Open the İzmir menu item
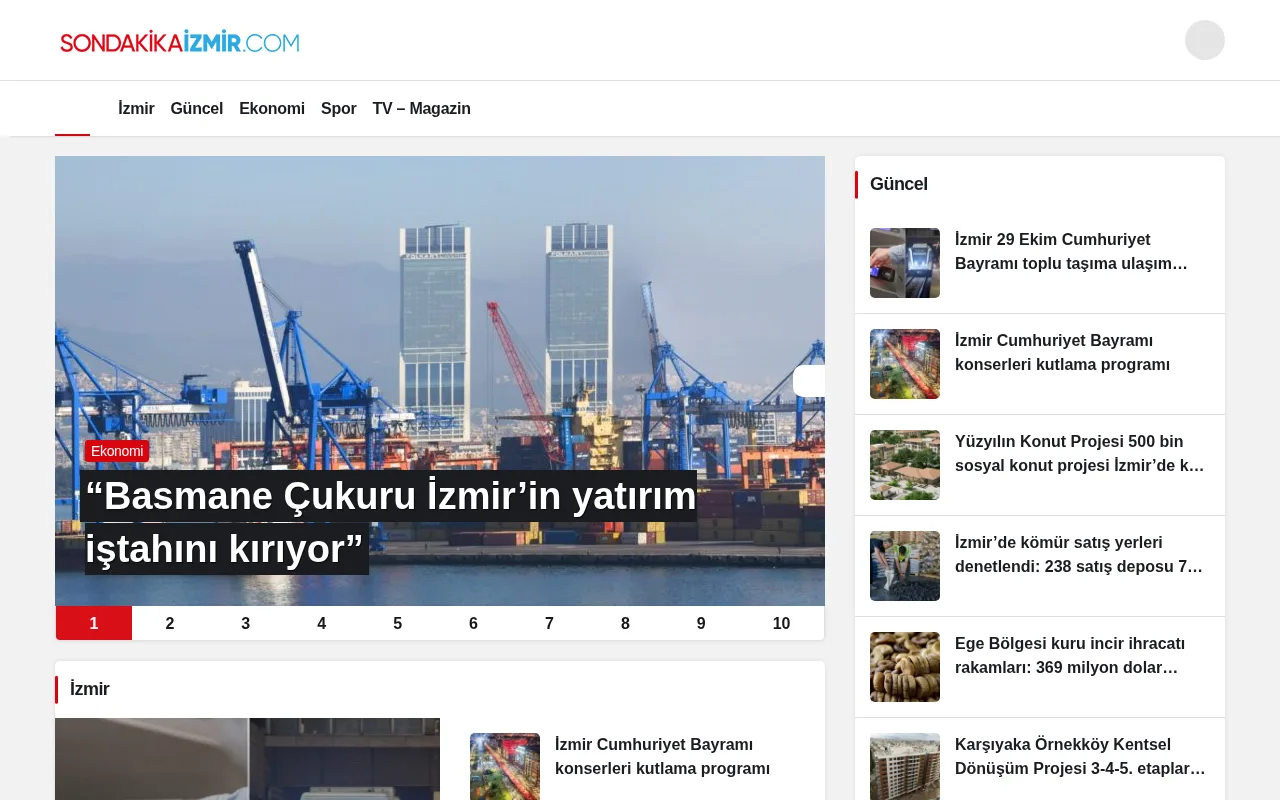 click(136, 108)
